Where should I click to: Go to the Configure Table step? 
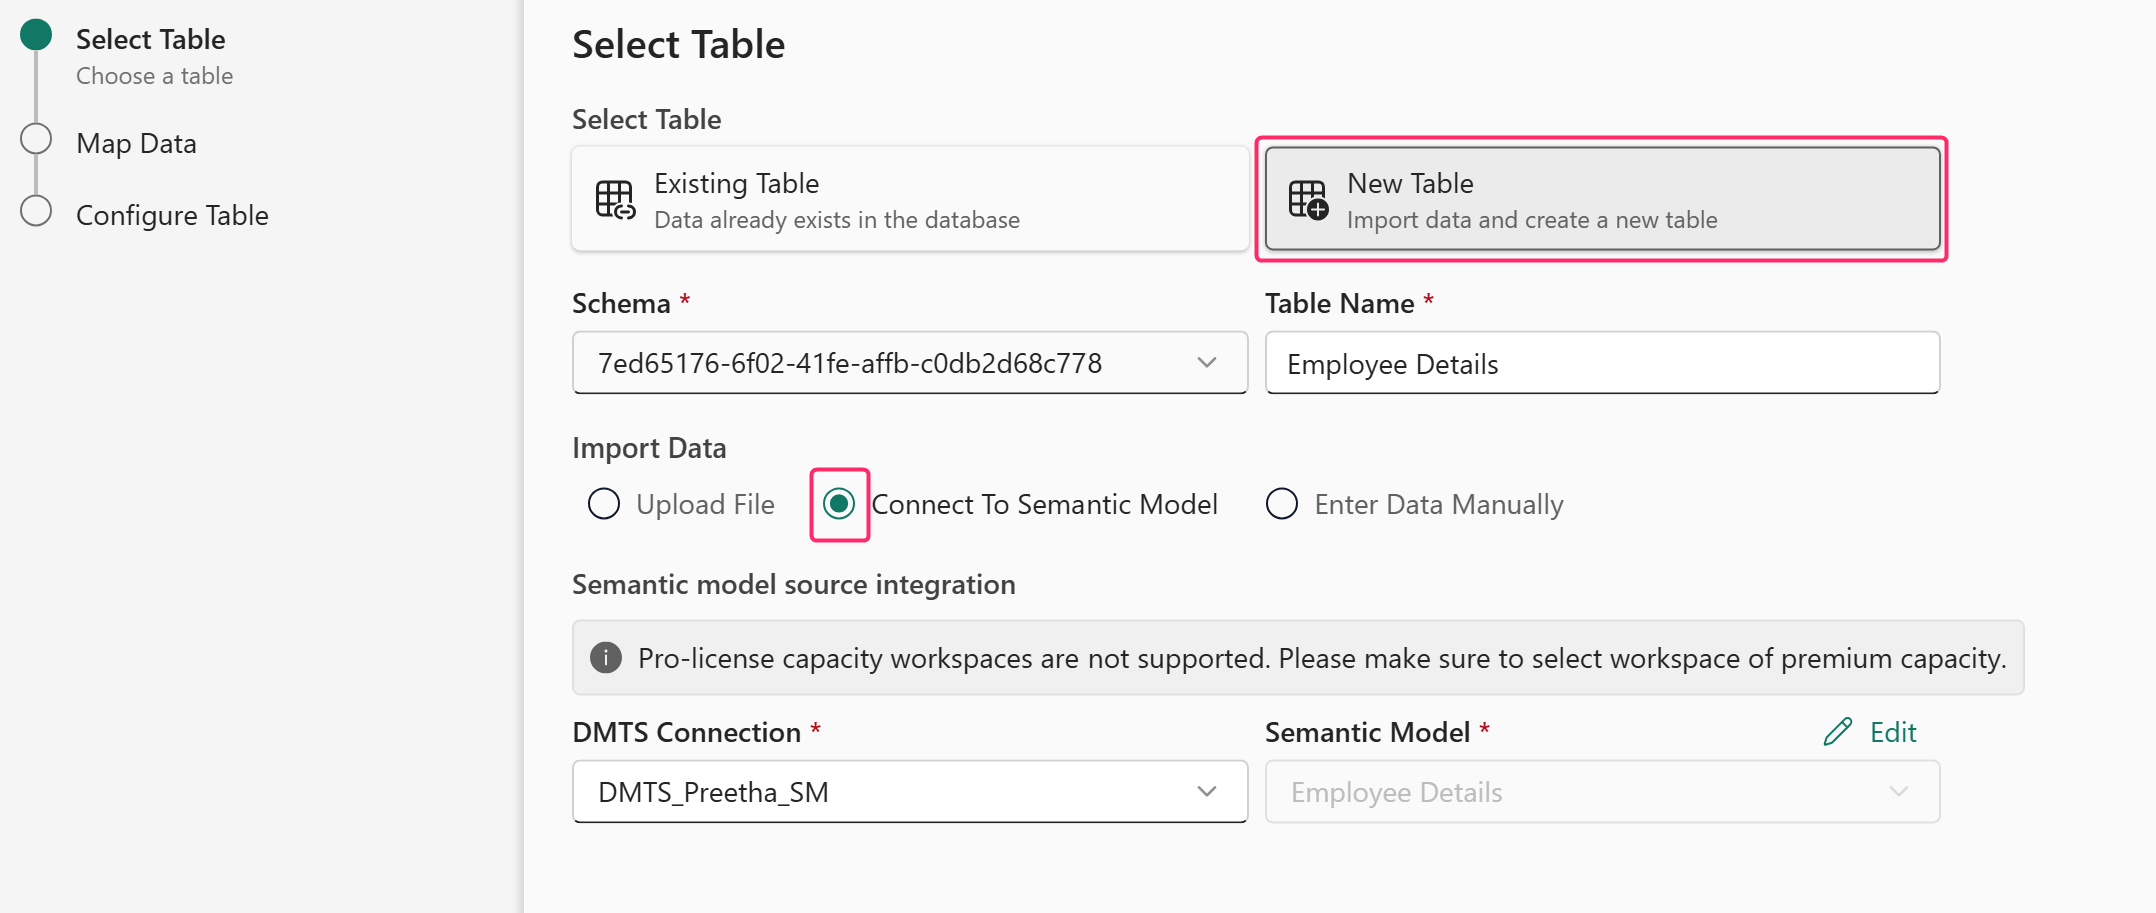(172, 216)
